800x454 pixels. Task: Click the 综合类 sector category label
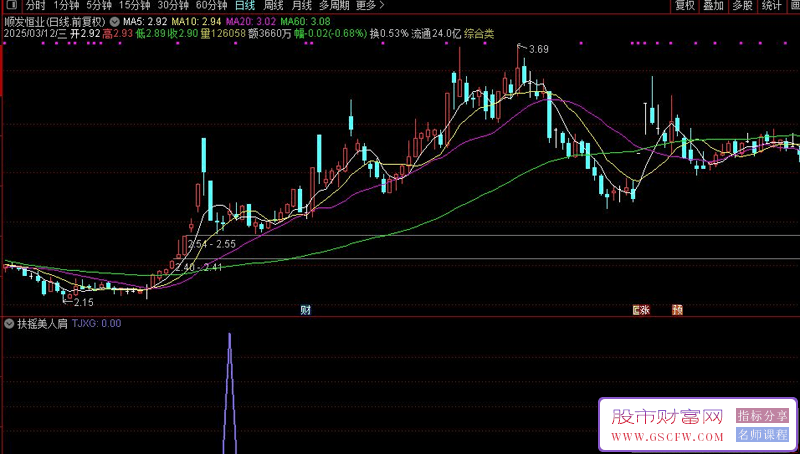pyautogui.click(x=479, y=34)
